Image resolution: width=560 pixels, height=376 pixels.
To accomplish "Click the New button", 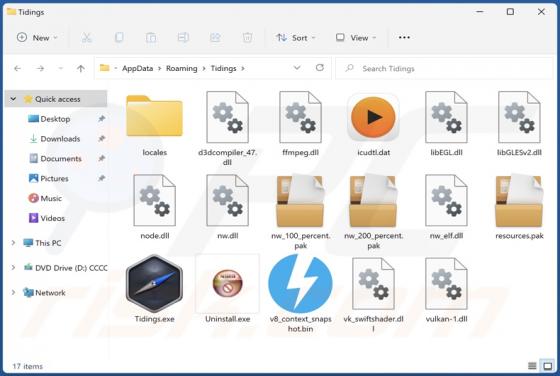I will 37,37.
